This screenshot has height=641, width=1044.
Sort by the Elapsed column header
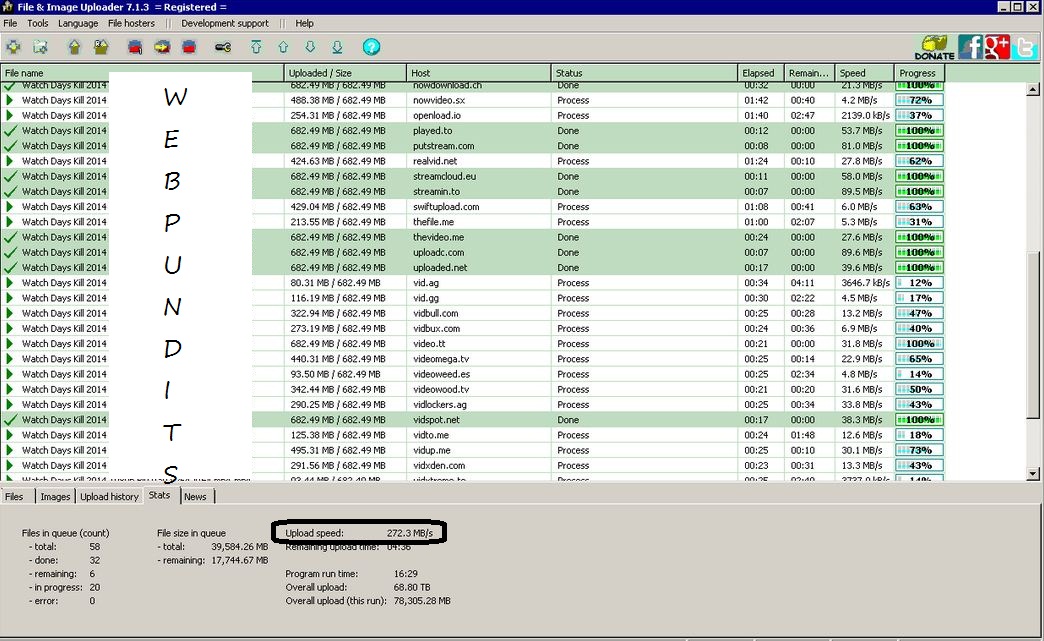tap(760, 73)
